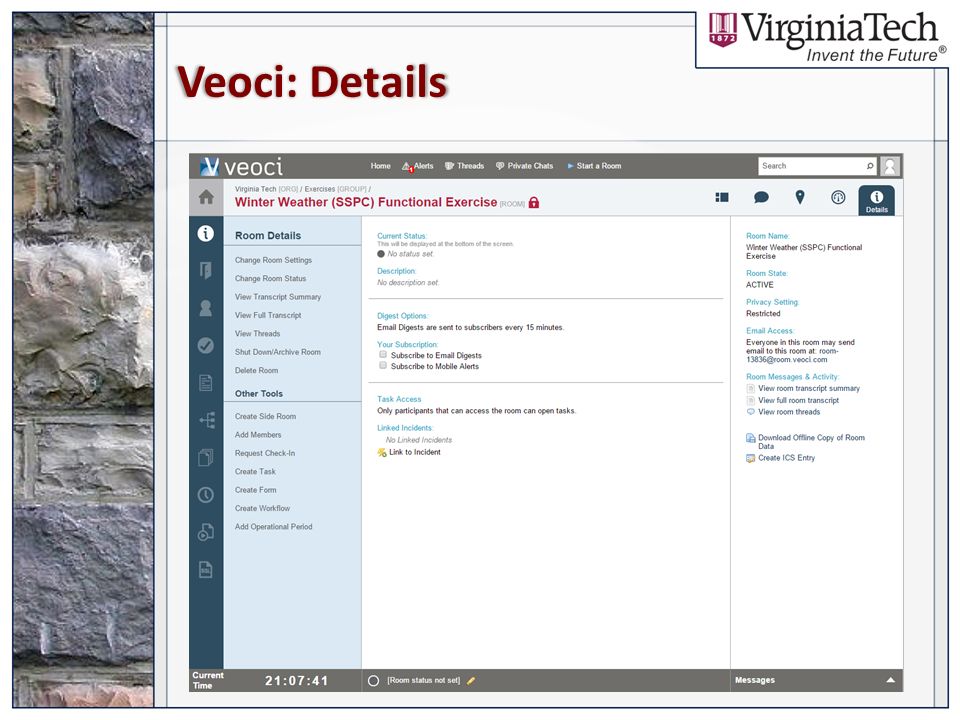Viewport: 960px width, 720px height.
Task: Click Shut Down/Archive Room
Action: point(278,352)
